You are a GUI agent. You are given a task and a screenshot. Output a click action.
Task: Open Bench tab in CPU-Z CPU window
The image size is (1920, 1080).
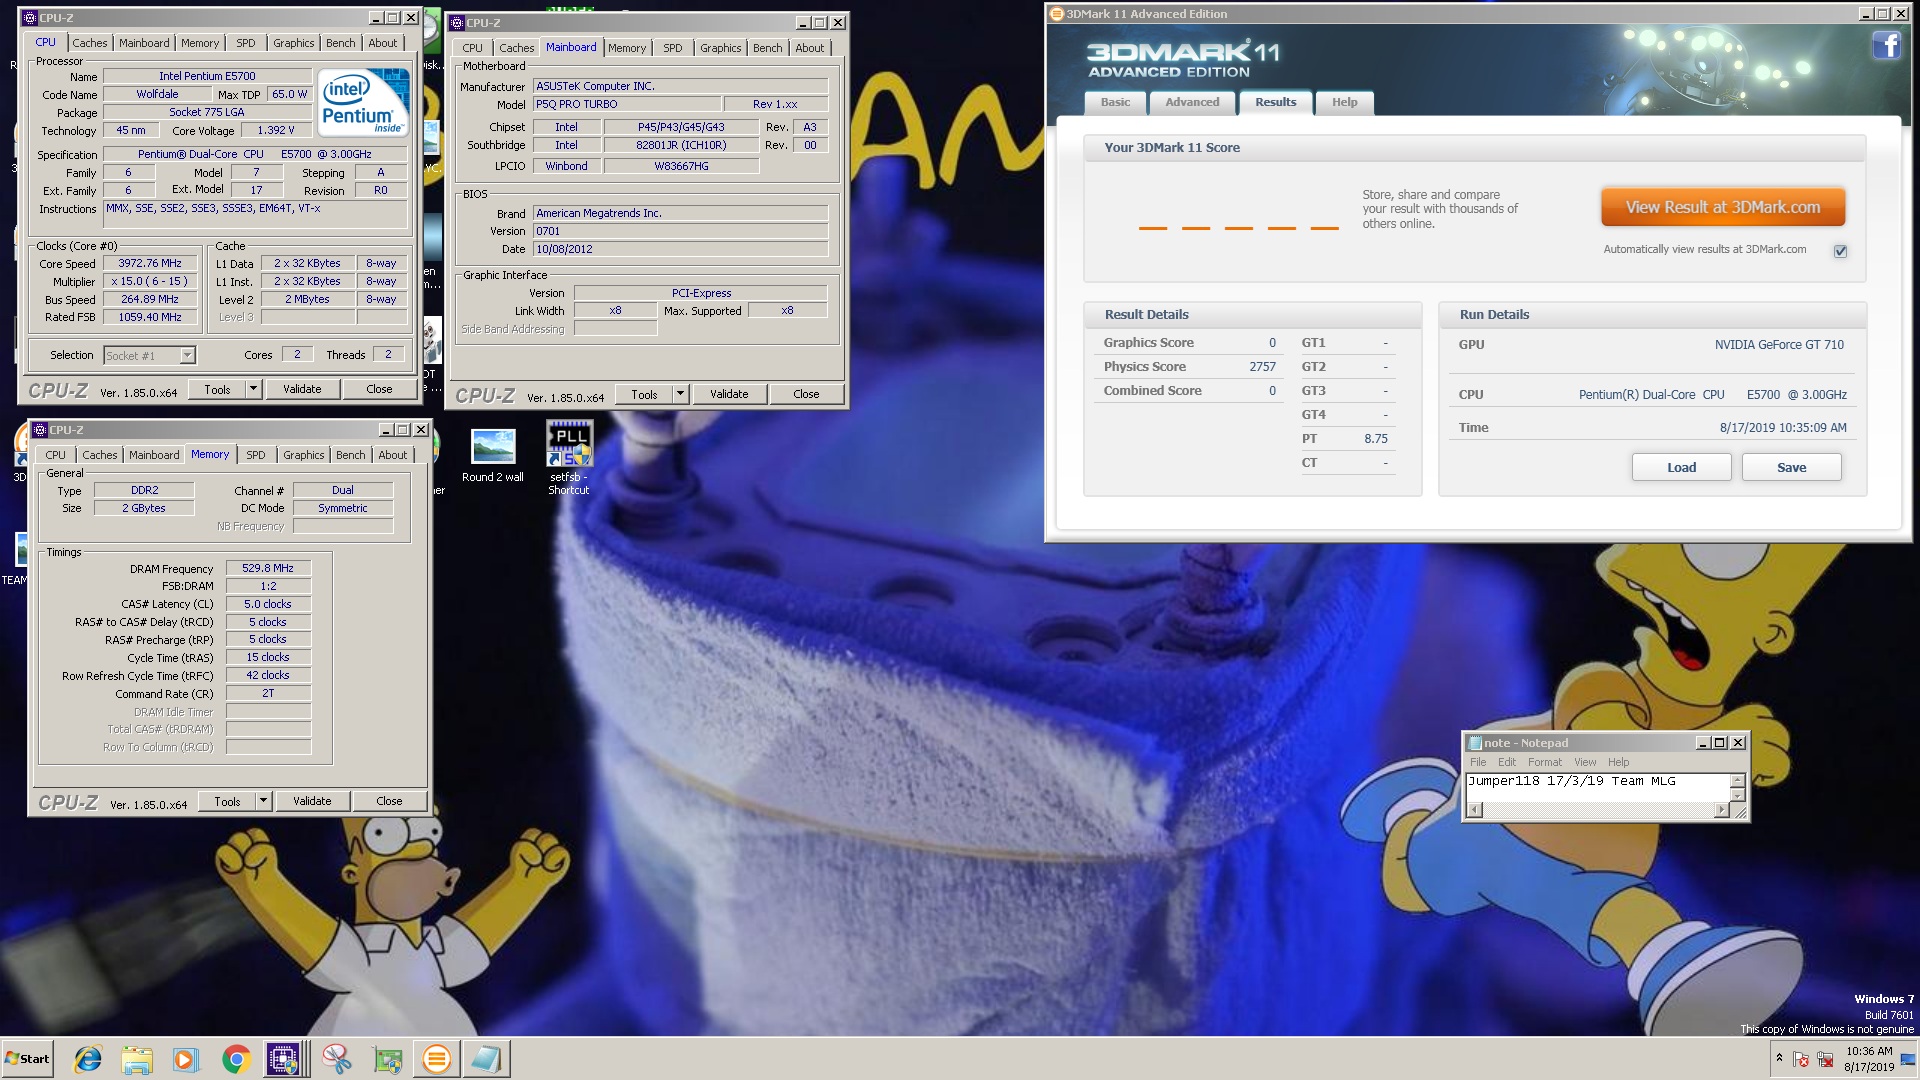click(340, 43)
